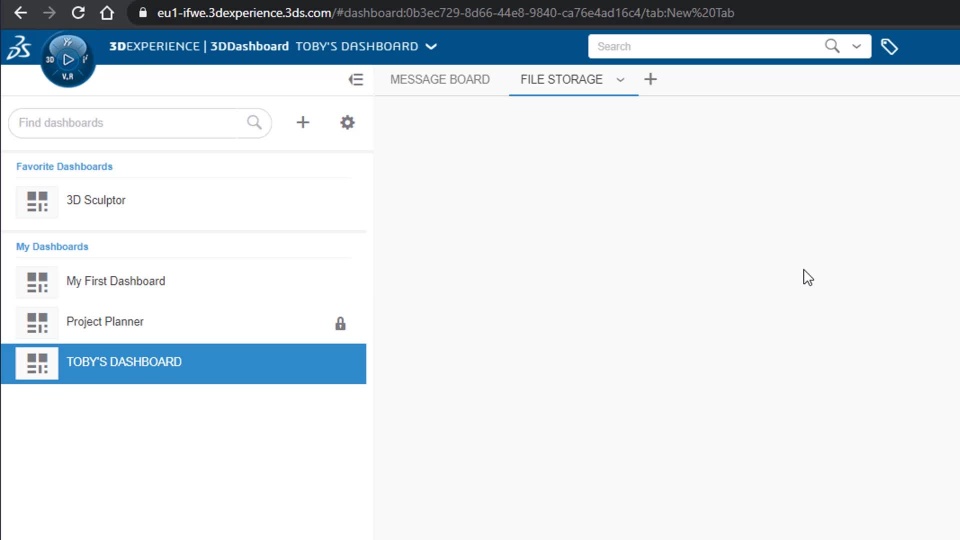Click the Project Planner lock icon
This screenshot has height=540, width=960.
(x=340, y=323)
